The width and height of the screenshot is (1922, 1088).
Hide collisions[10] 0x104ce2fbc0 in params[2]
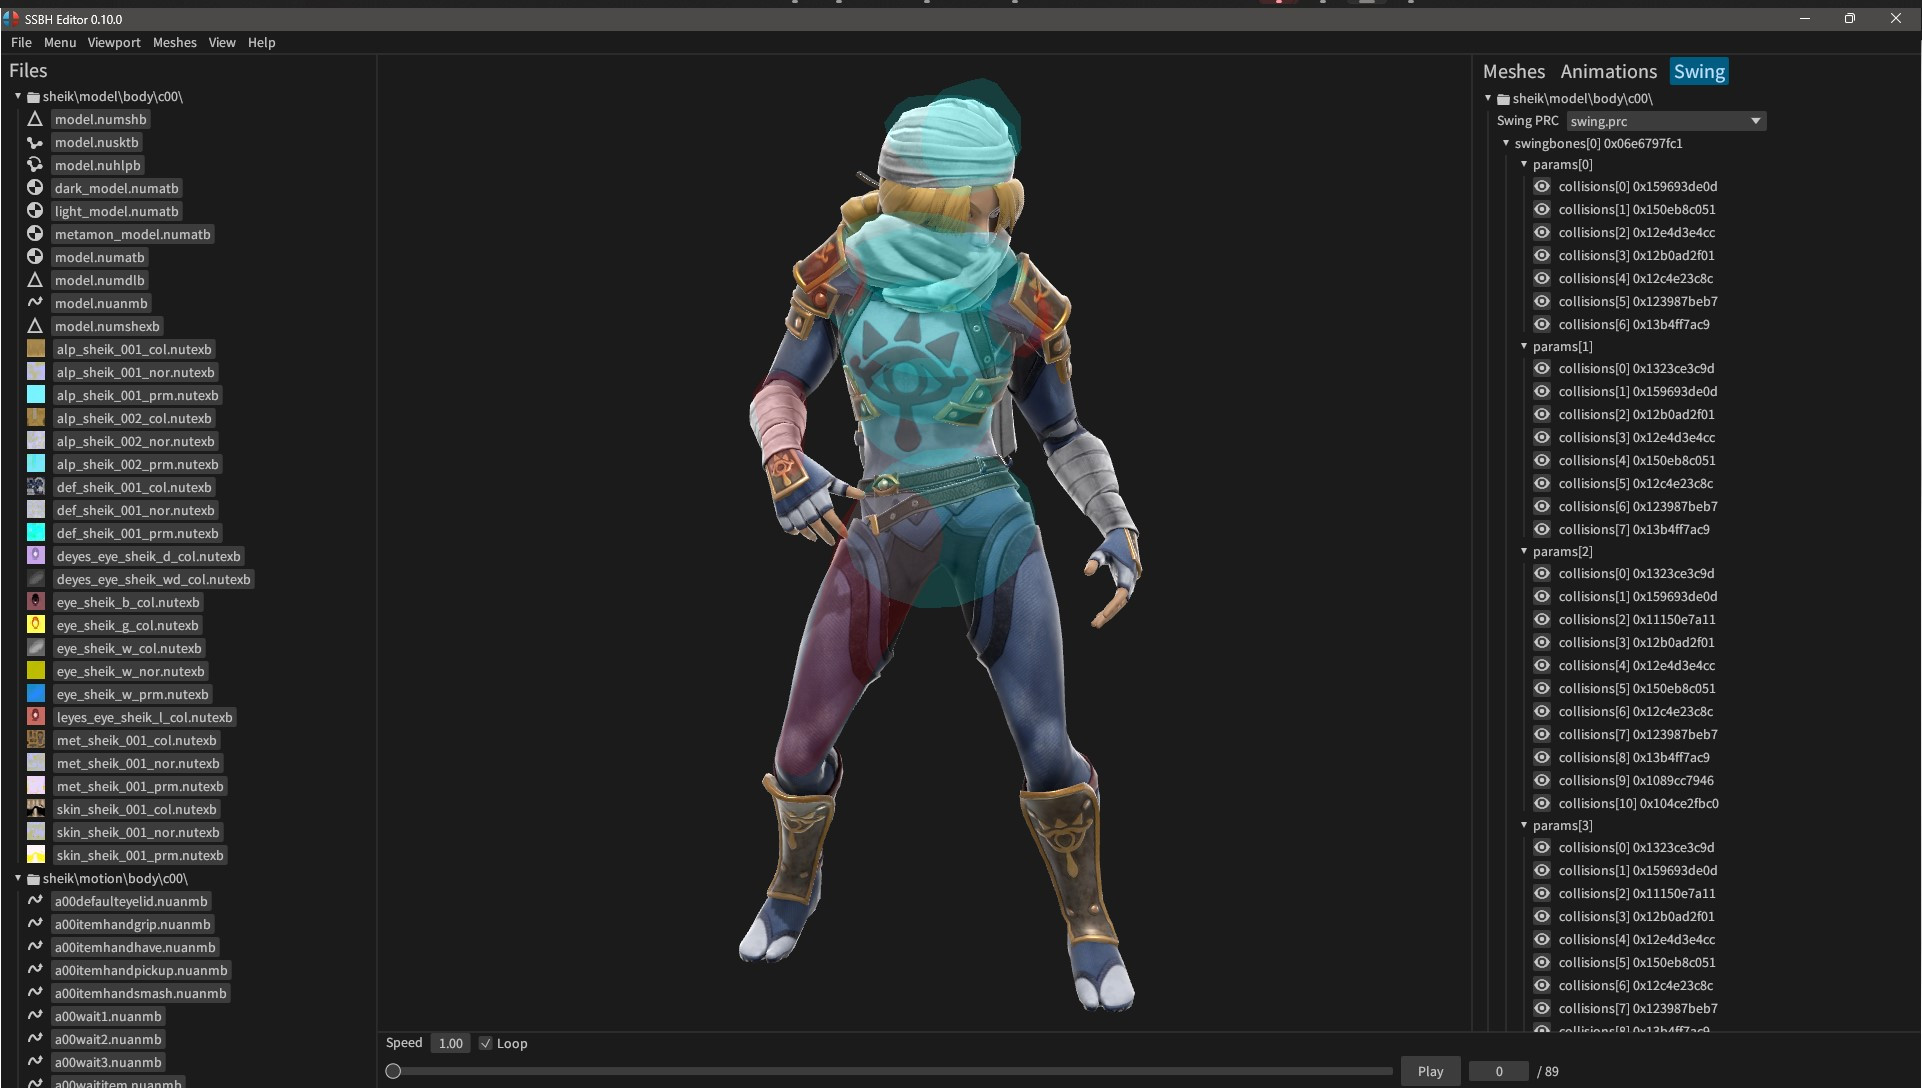[1542, 803]
